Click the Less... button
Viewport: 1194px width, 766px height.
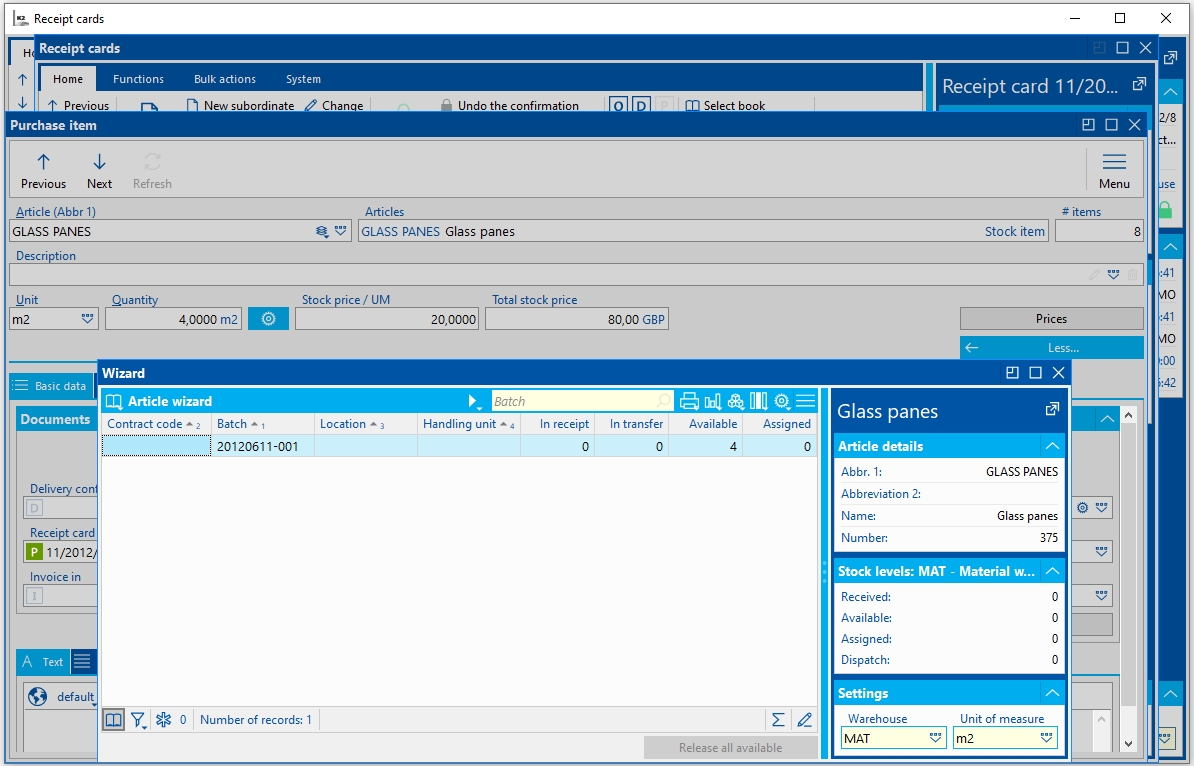(x=1051, y=348)
